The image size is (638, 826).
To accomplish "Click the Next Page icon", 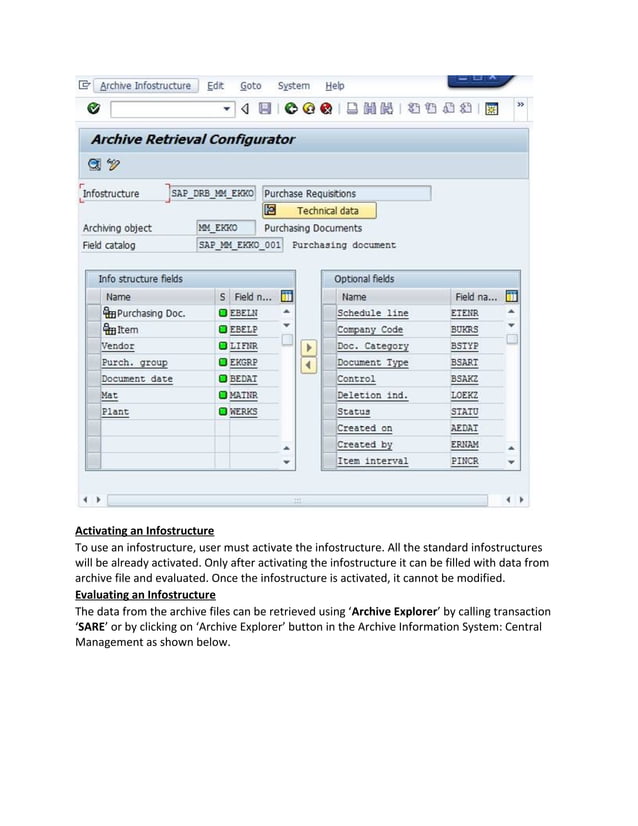I will (448, 109).
